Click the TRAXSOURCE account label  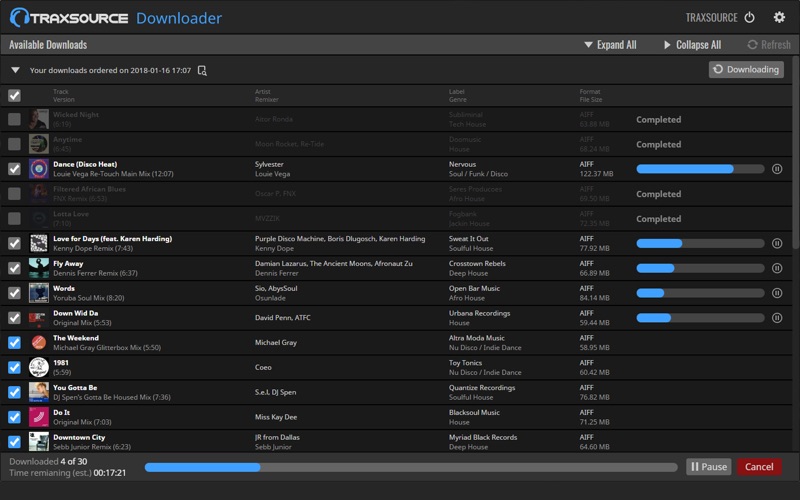click(x=711, y=17)
